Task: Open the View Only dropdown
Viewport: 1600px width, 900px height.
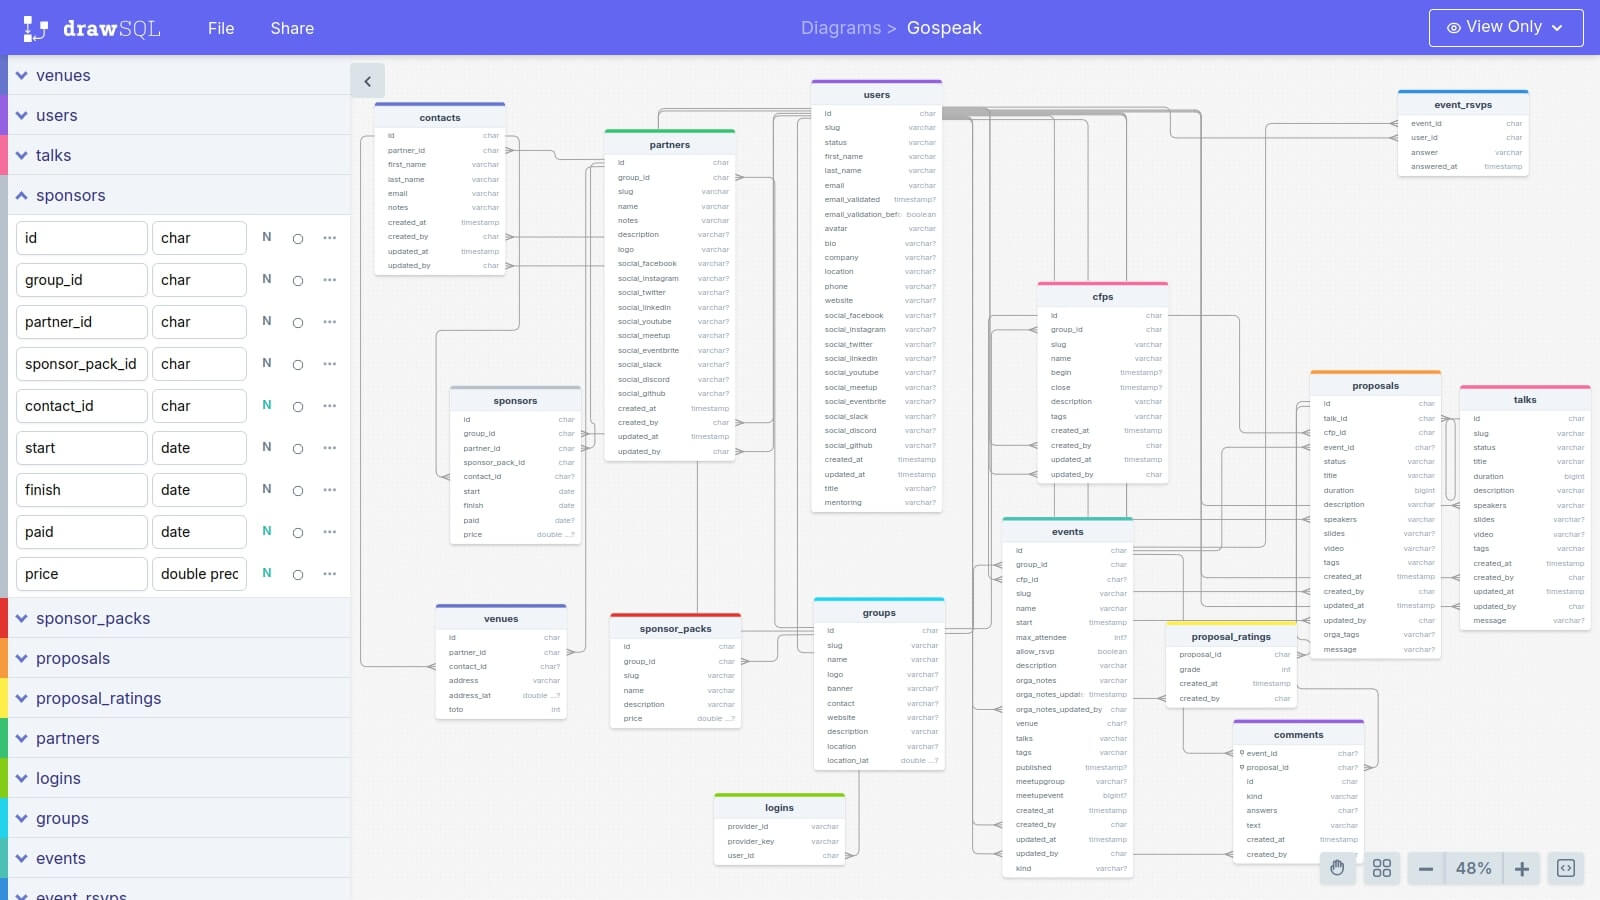Action: [1559, 27]
